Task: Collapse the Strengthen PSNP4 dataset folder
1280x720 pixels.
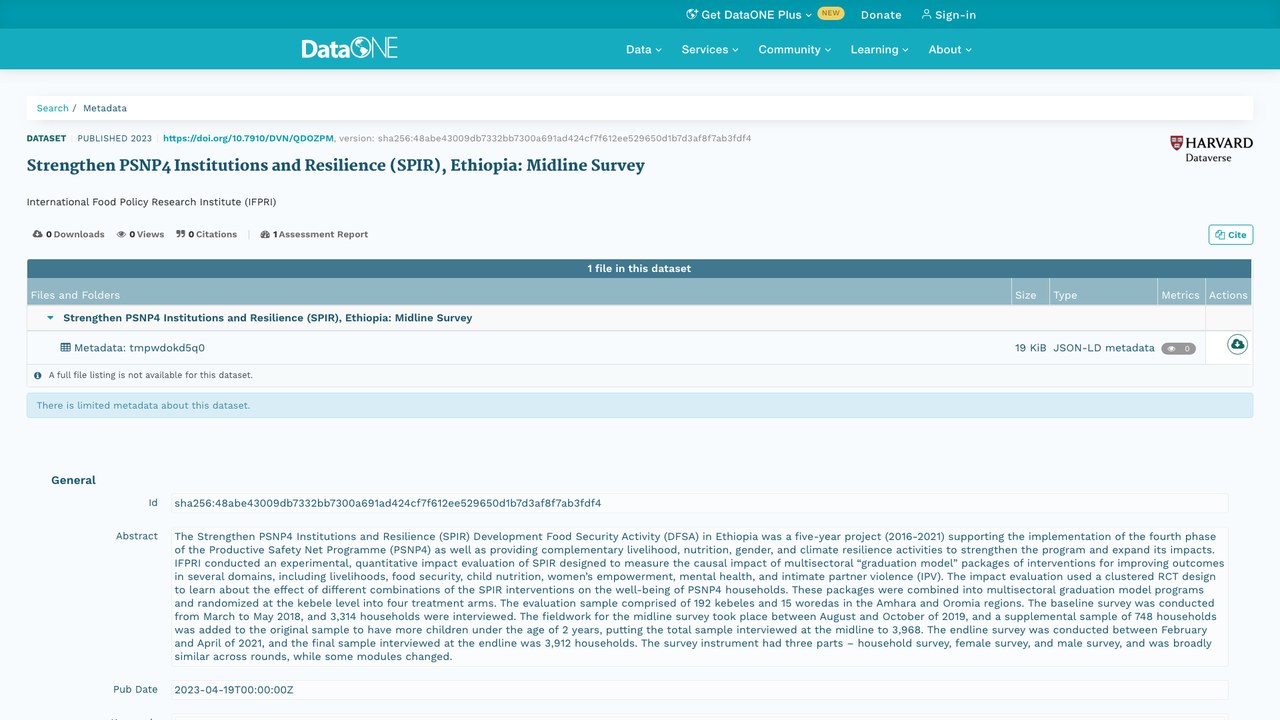Action: point(50,318)
